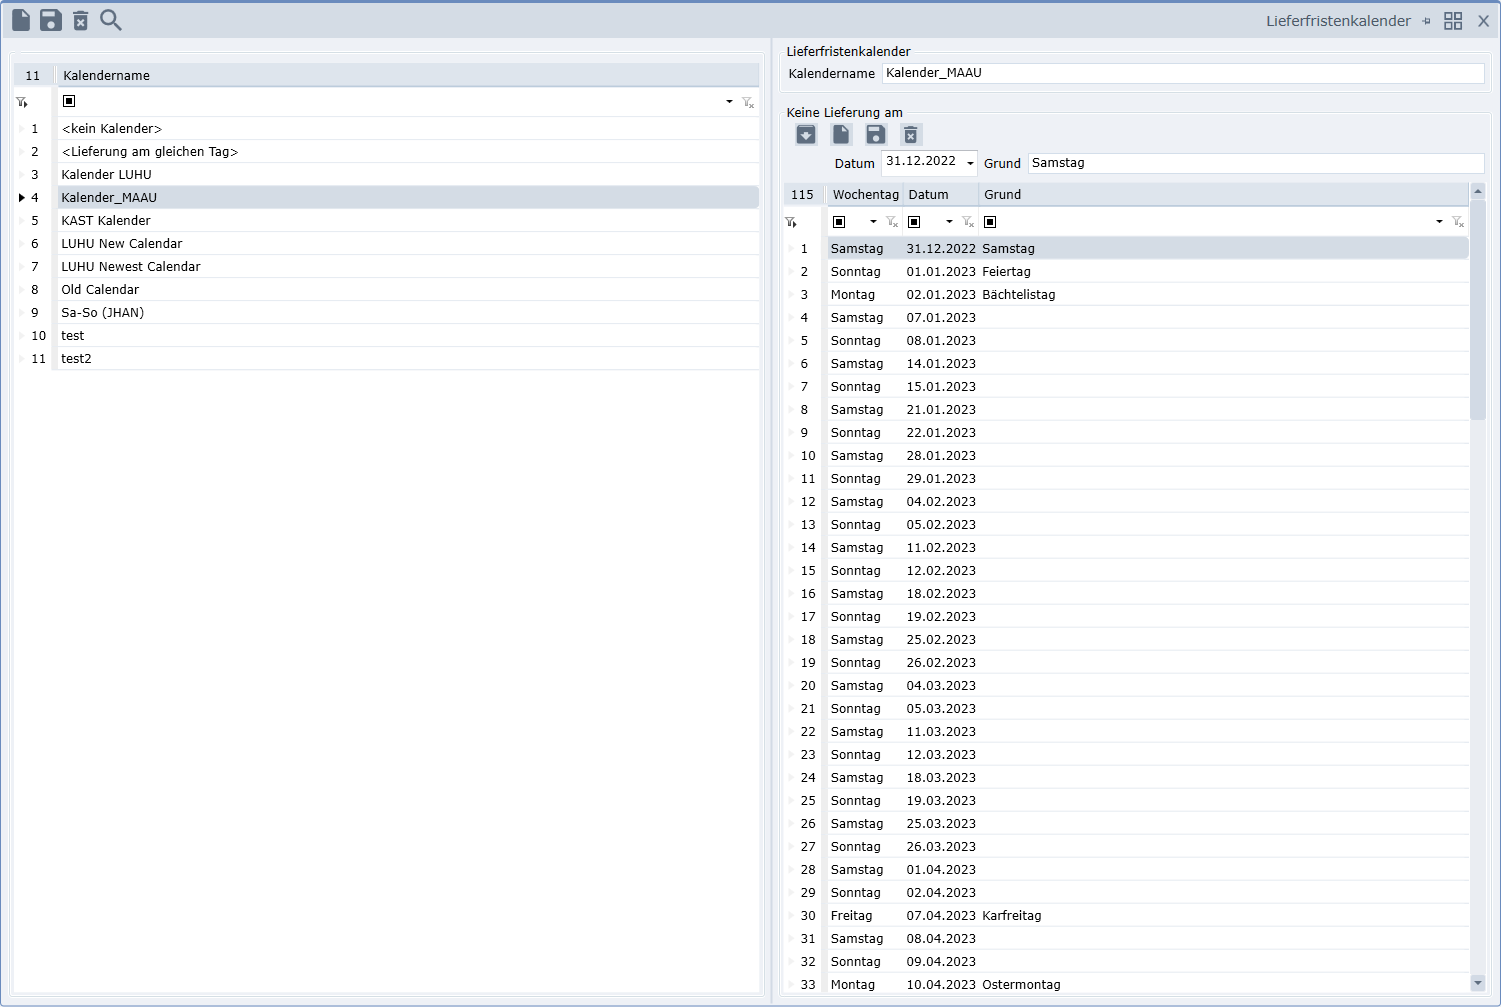Toggle the Kalendername filter checkbox
This screenshot has height=1007, width=1501.
click(69, 101)
